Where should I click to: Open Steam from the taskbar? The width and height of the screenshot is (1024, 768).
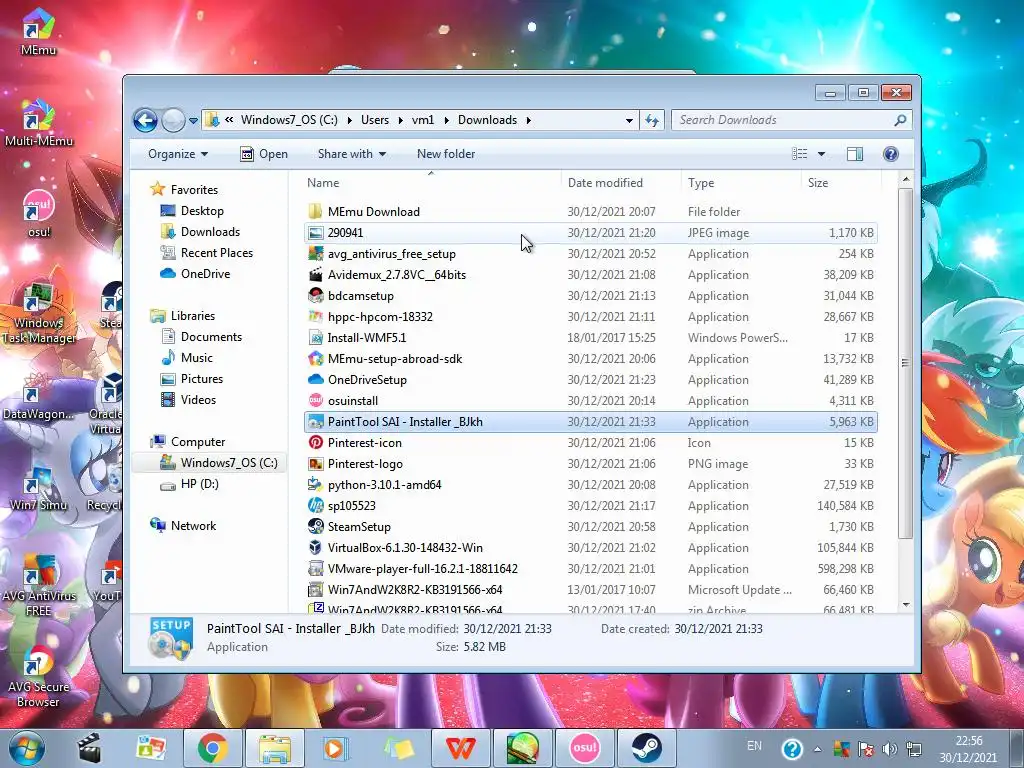pyautogui.click(x=647, y=748)
